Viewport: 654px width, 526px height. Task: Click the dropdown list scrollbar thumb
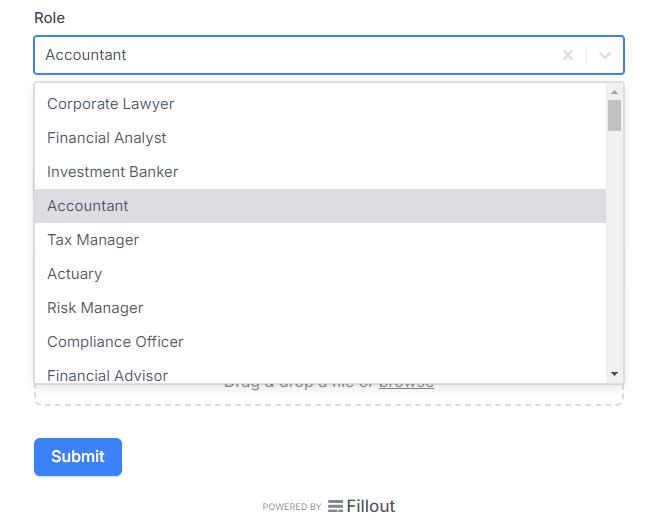point(614,116)
